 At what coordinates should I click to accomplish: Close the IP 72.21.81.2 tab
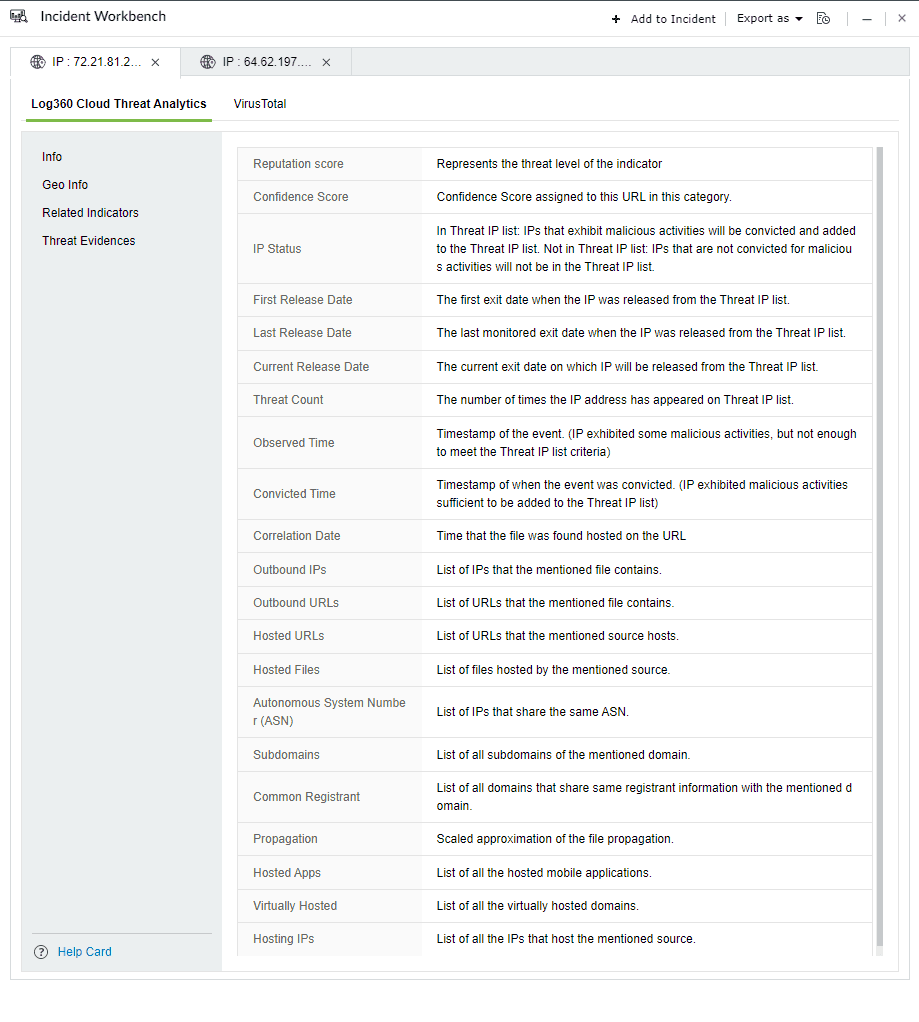coord(155,61)
